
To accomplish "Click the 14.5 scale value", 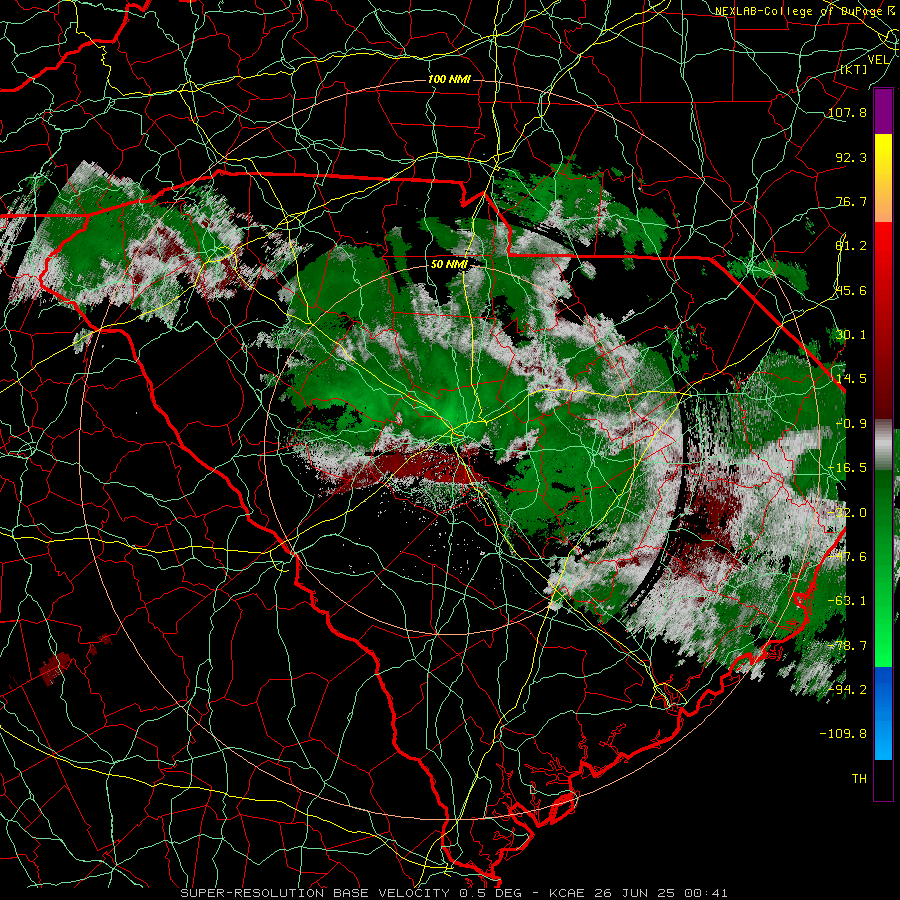I will pos(851,379).
